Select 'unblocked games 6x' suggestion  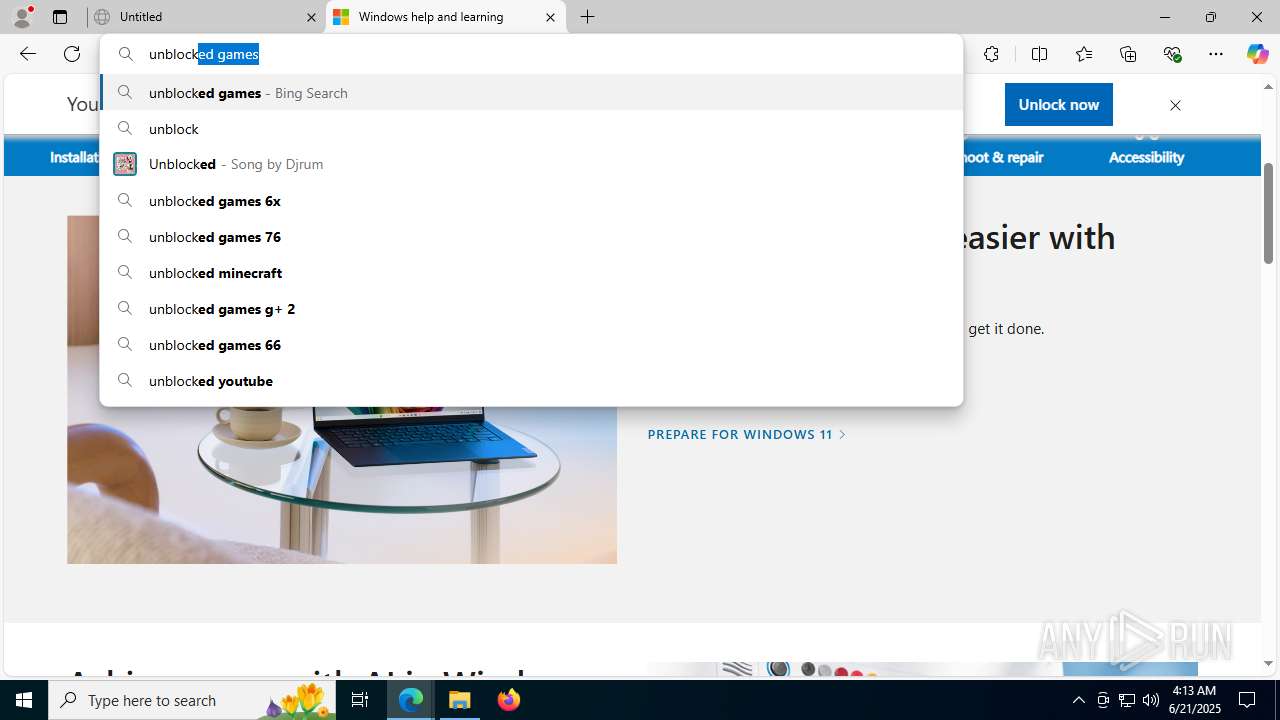point(531,200)
